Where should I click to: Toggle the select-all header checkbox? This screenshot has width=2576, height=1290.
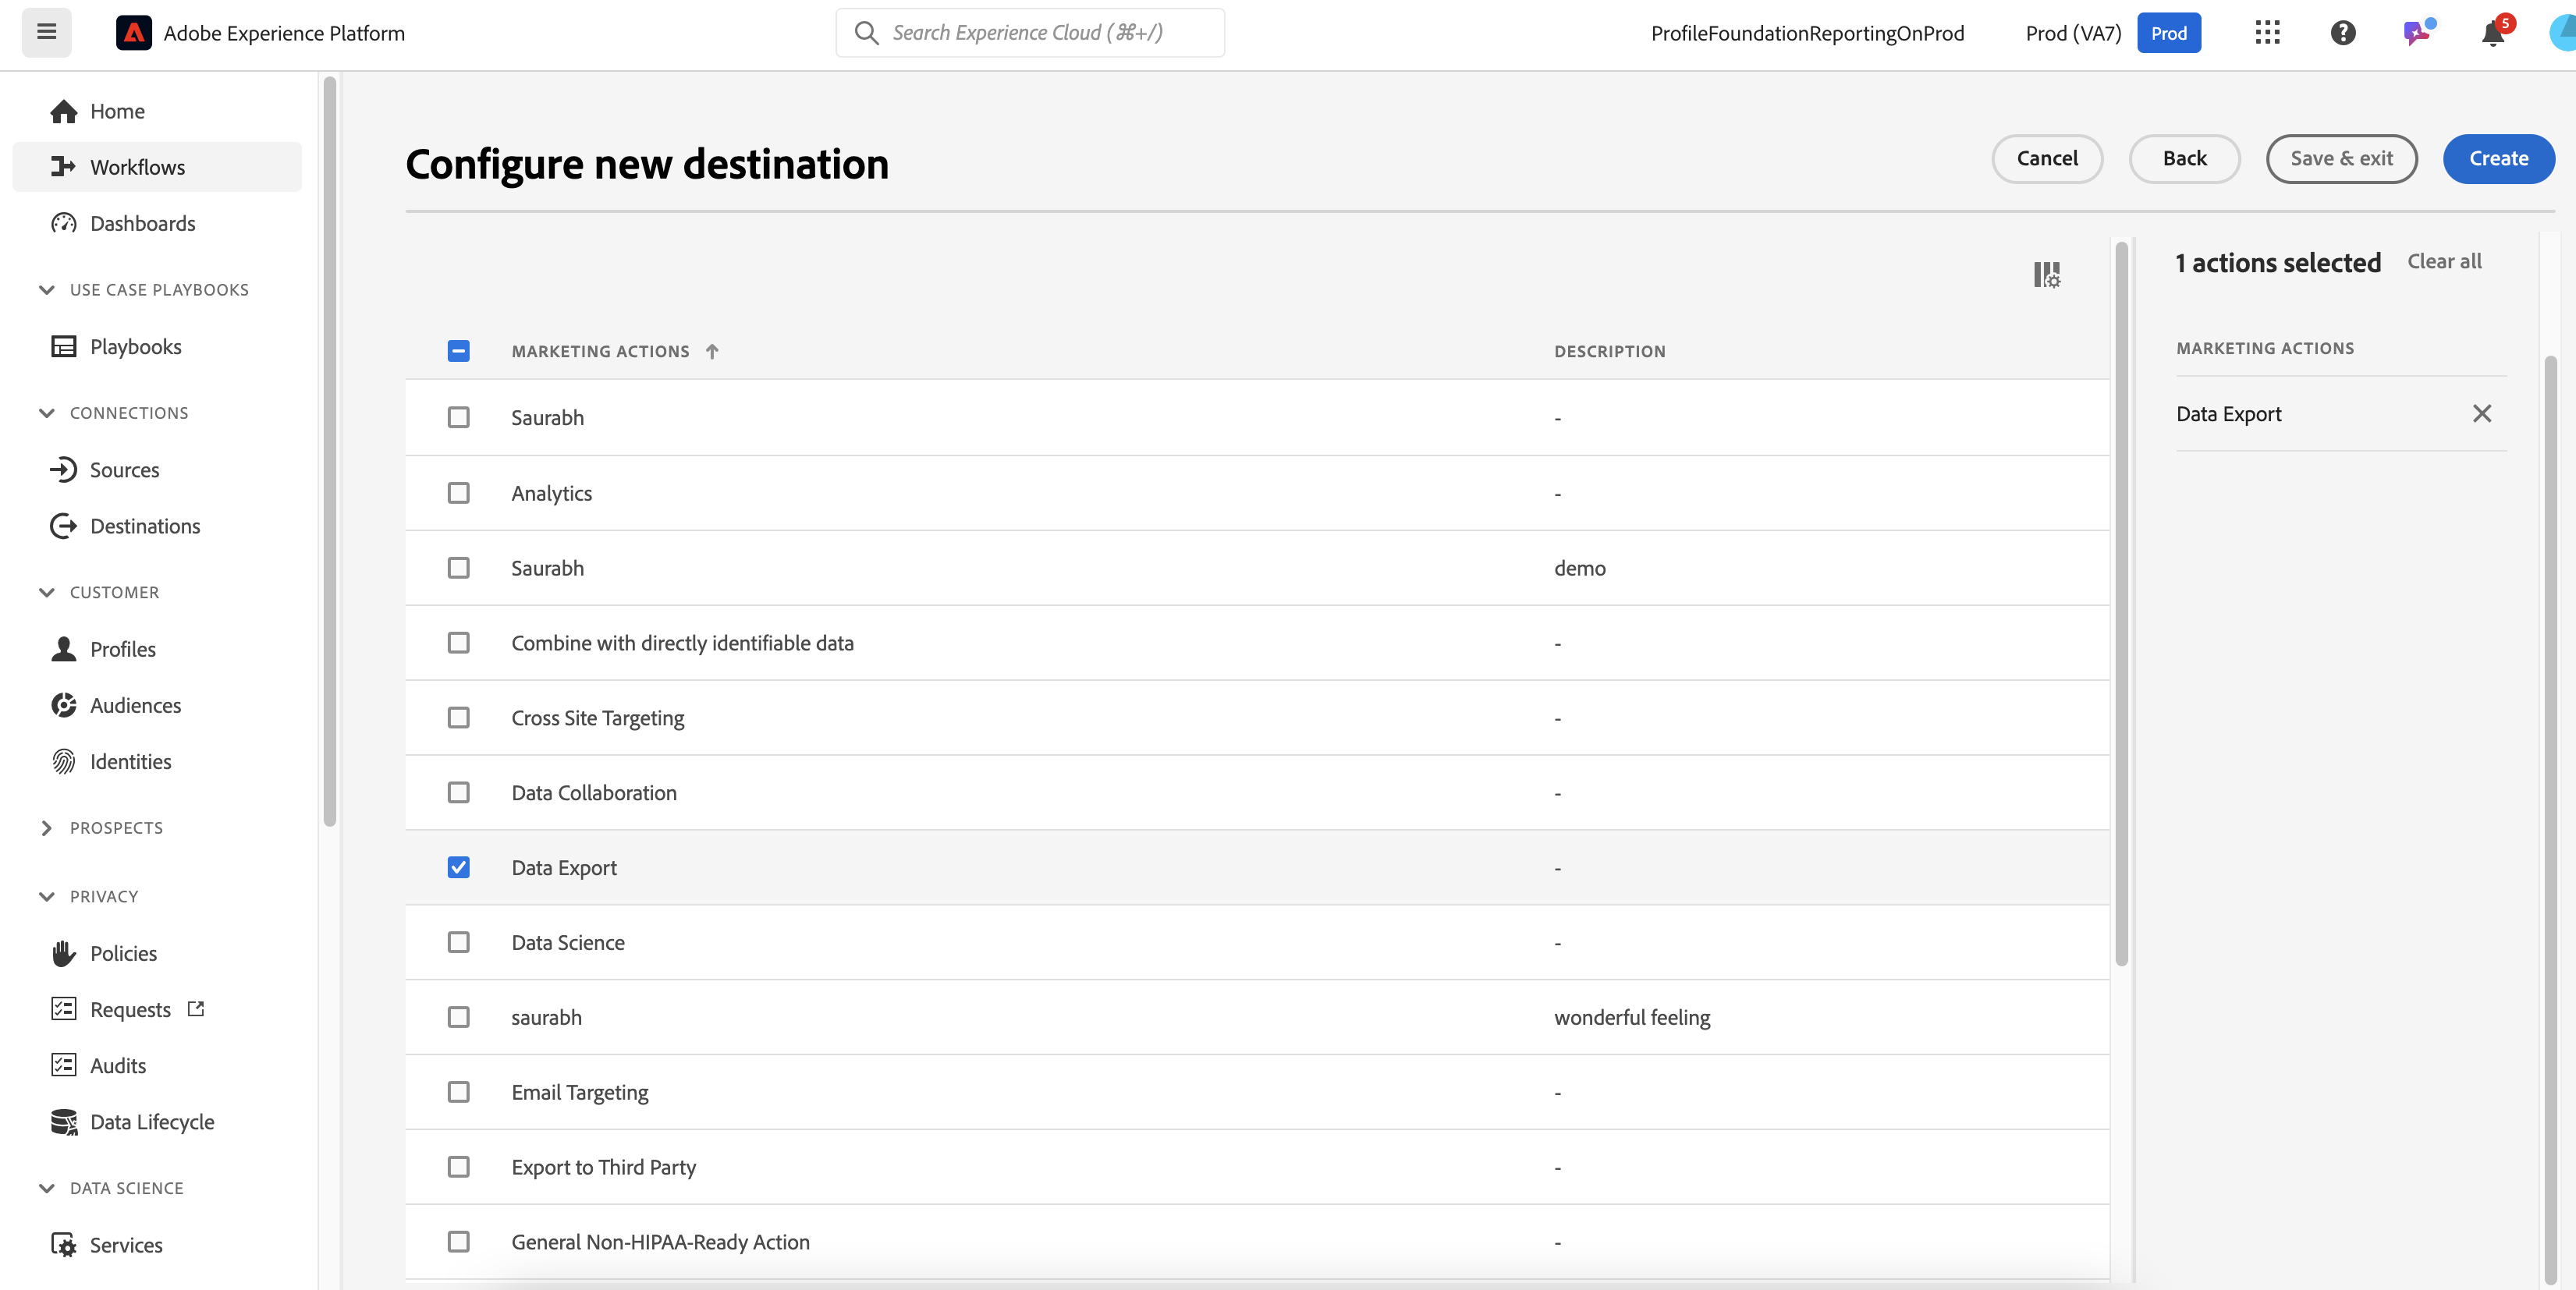[x=458, y=351]
